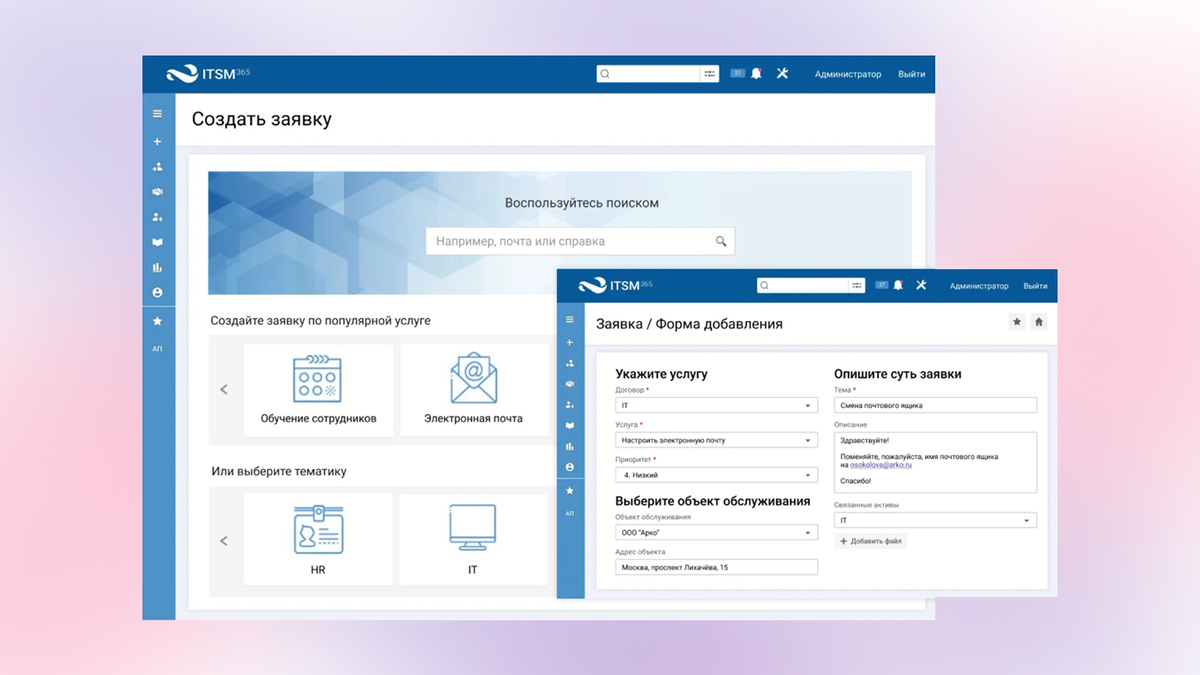Click 'Выйти' to log out

pos(911,74)
